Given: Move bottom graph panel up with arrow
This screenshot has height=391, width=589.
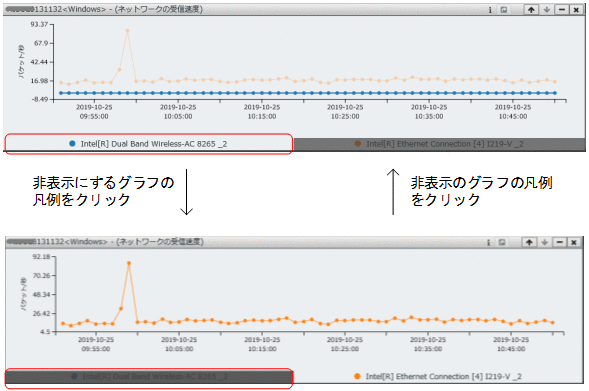Looking at the screenshot, I should tap(529, 242).
